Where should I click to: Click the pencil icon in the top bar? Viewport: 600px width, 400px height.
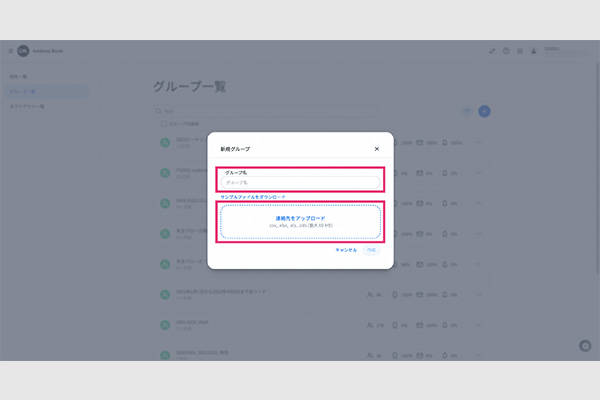point(492,51)
